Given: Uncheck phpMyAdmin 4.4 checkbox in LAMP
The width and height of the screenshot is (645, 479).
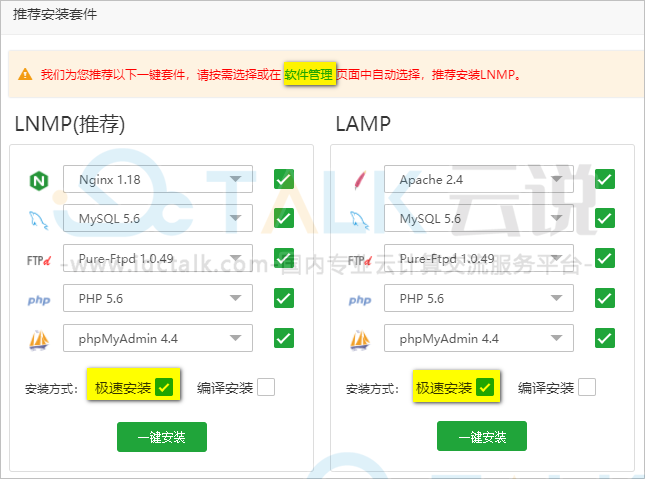Looking at the screenshot, I should click(605, 338).
